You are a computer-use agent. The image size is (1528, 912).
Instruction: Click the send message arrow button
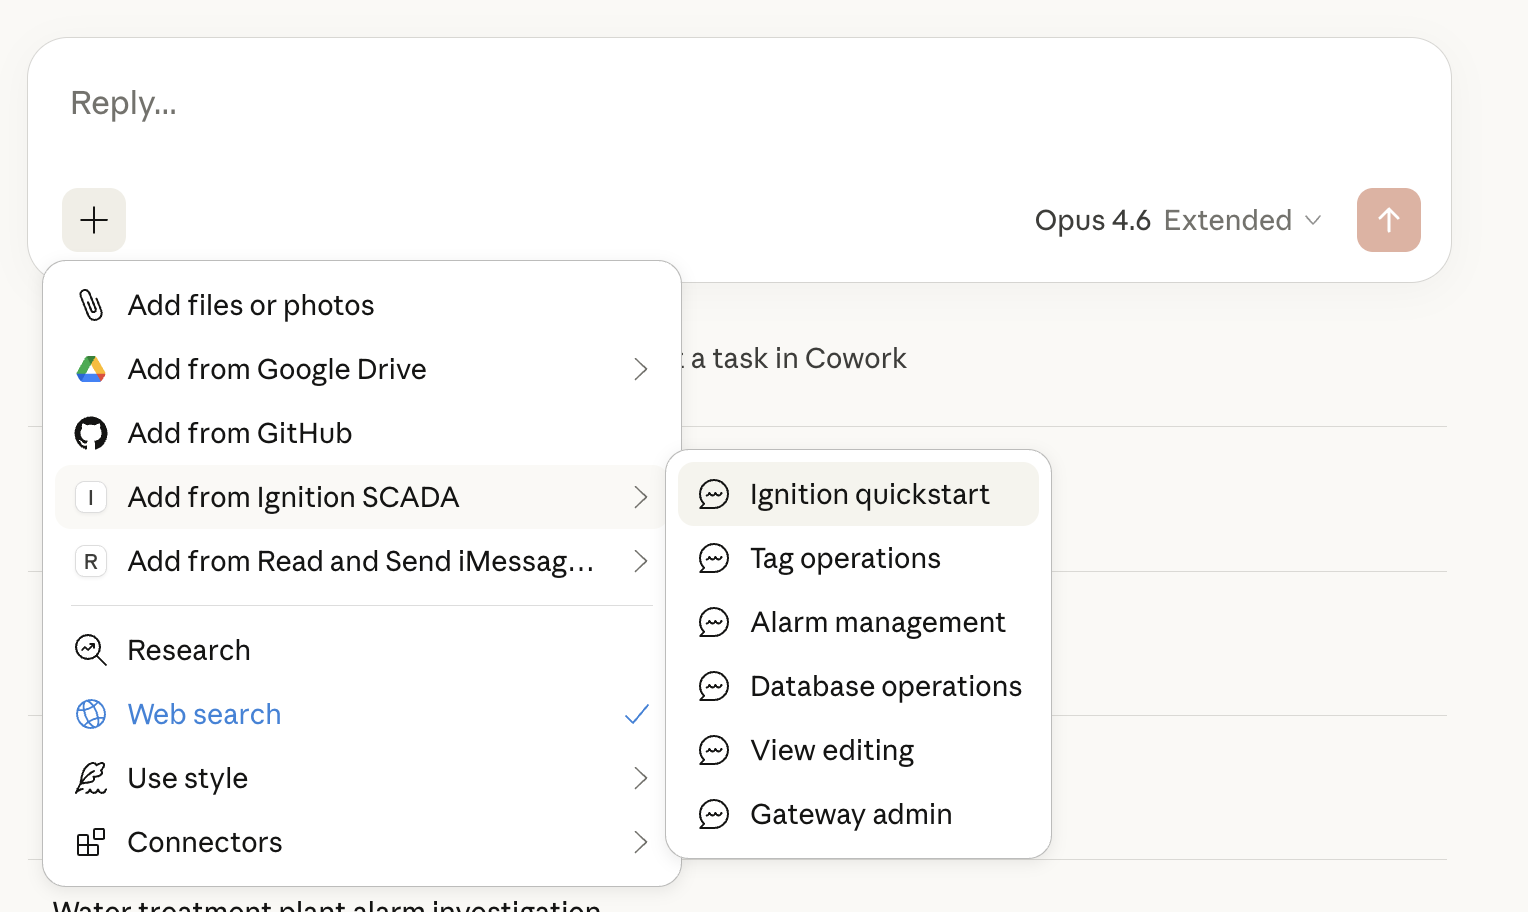pyautogui.click(x=1388, y=220)
